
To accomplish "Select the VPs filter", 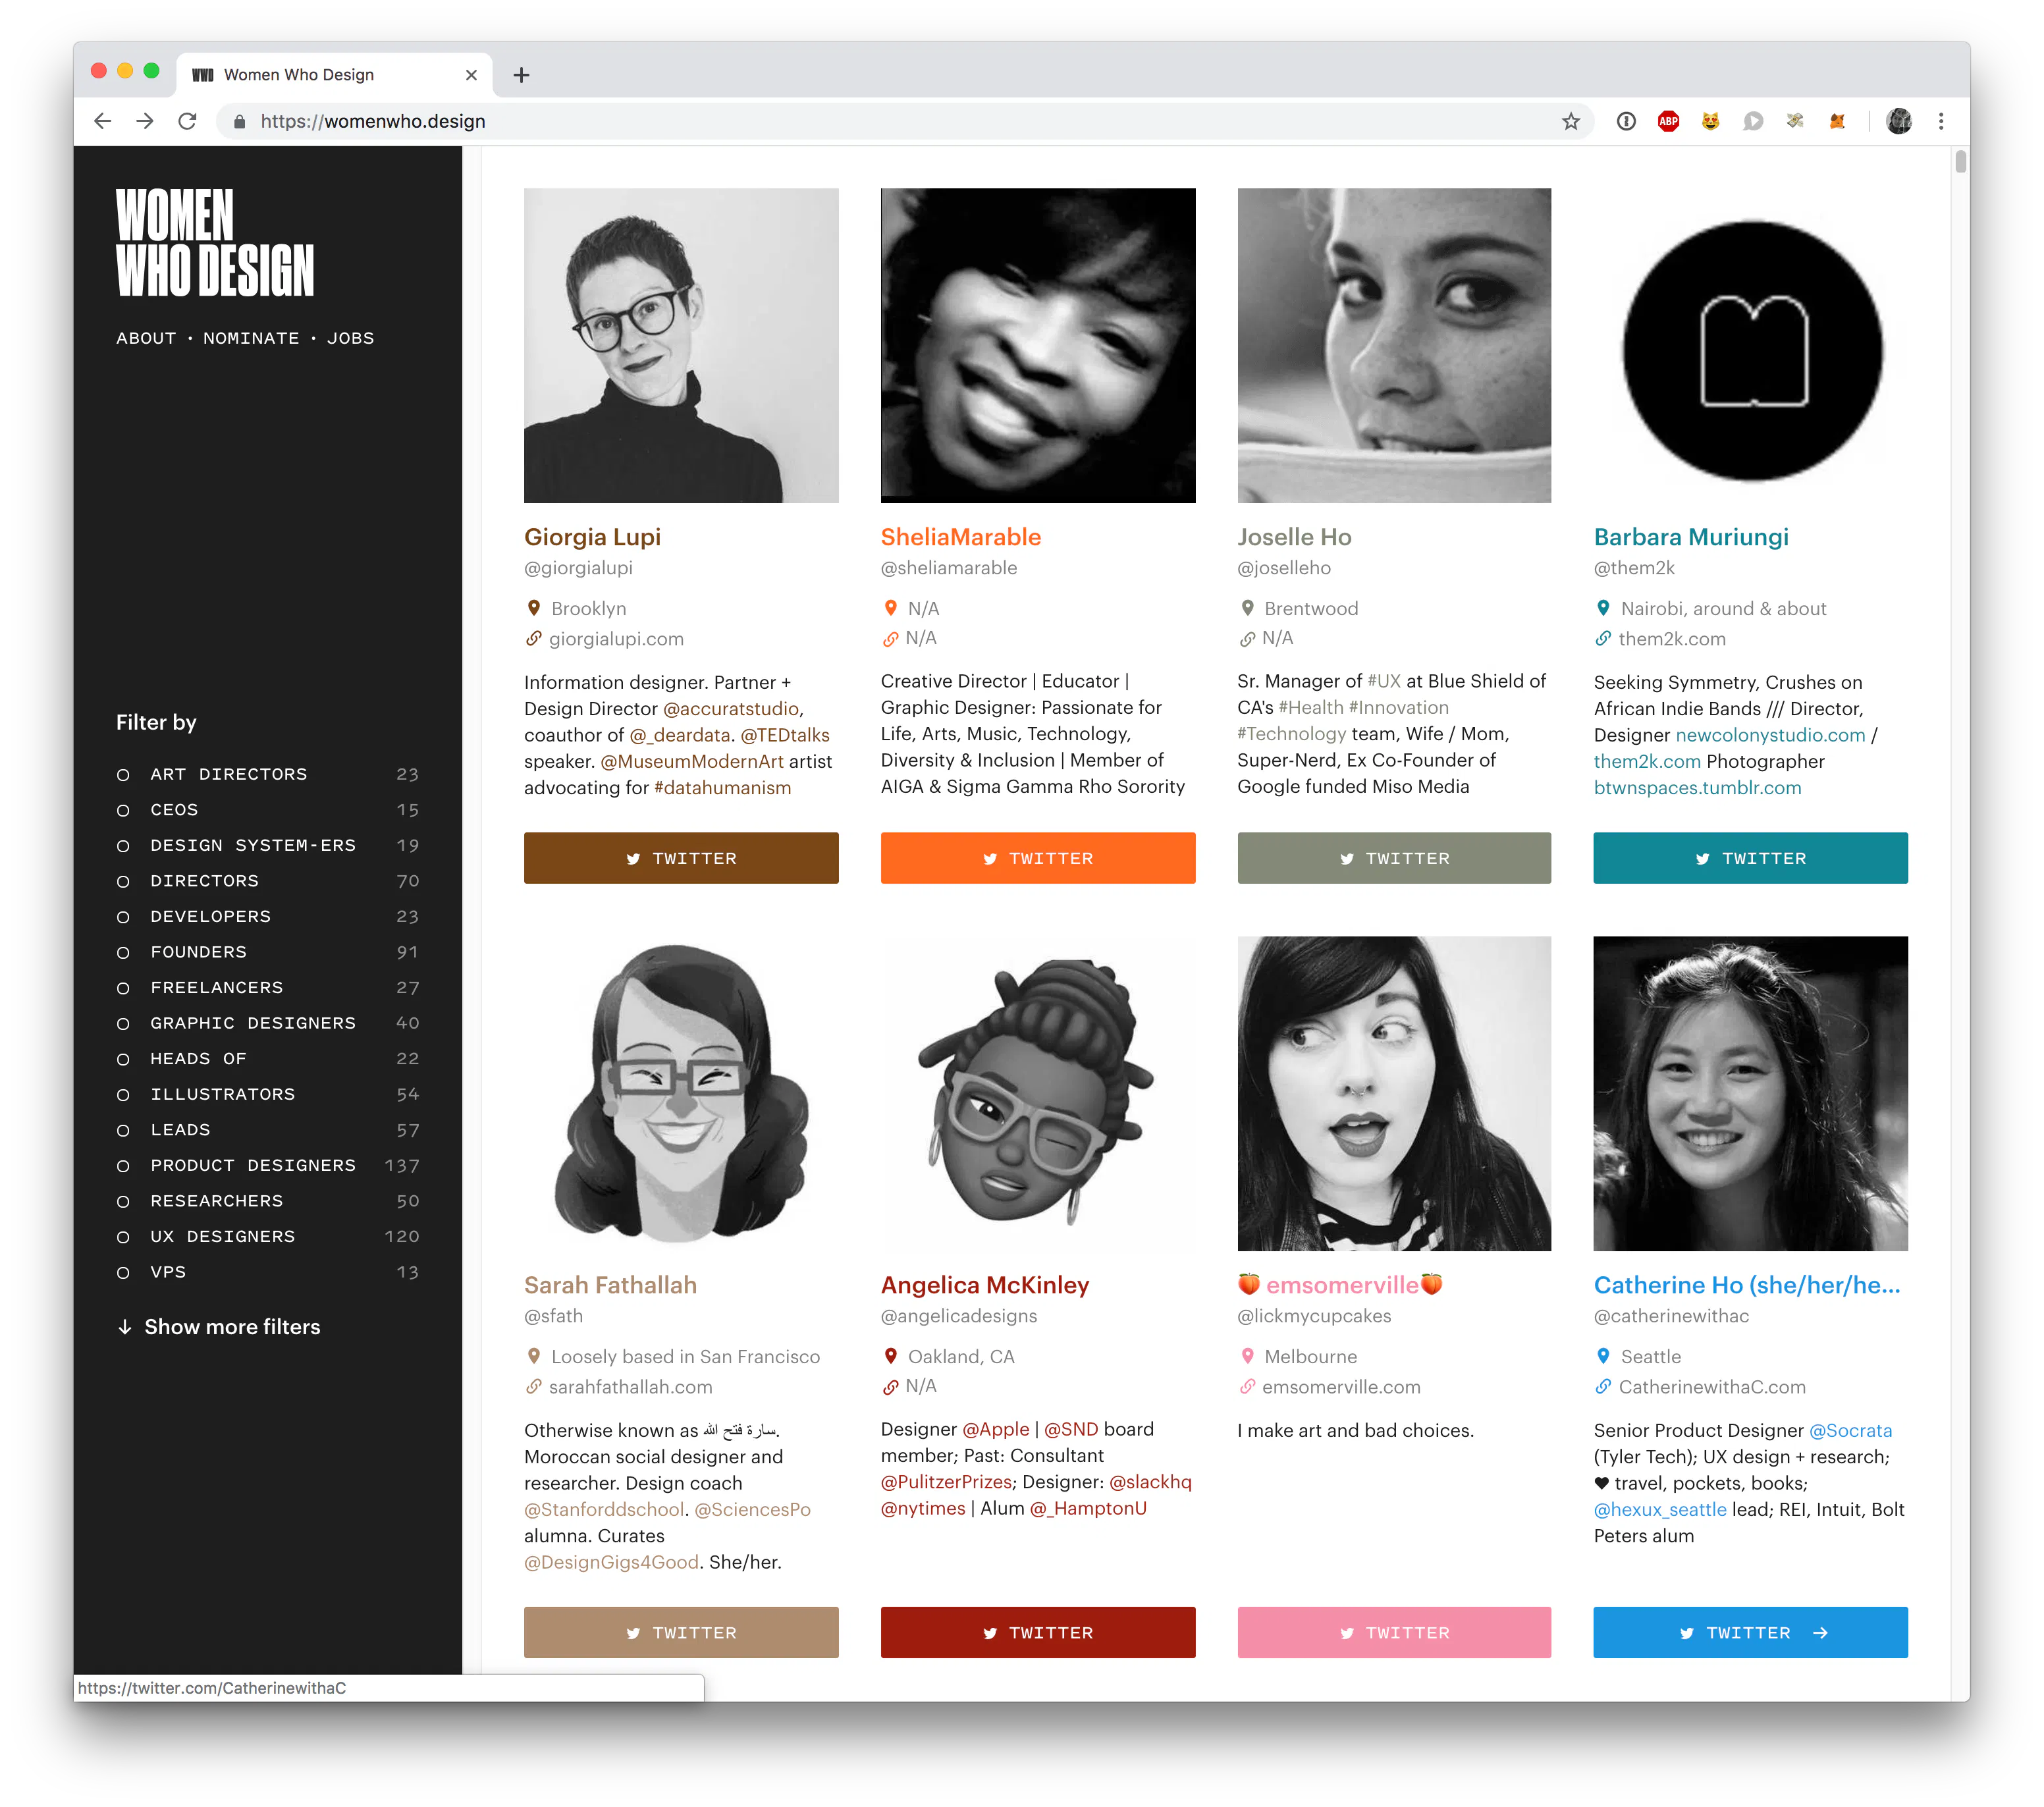I will pos(267,1272).
